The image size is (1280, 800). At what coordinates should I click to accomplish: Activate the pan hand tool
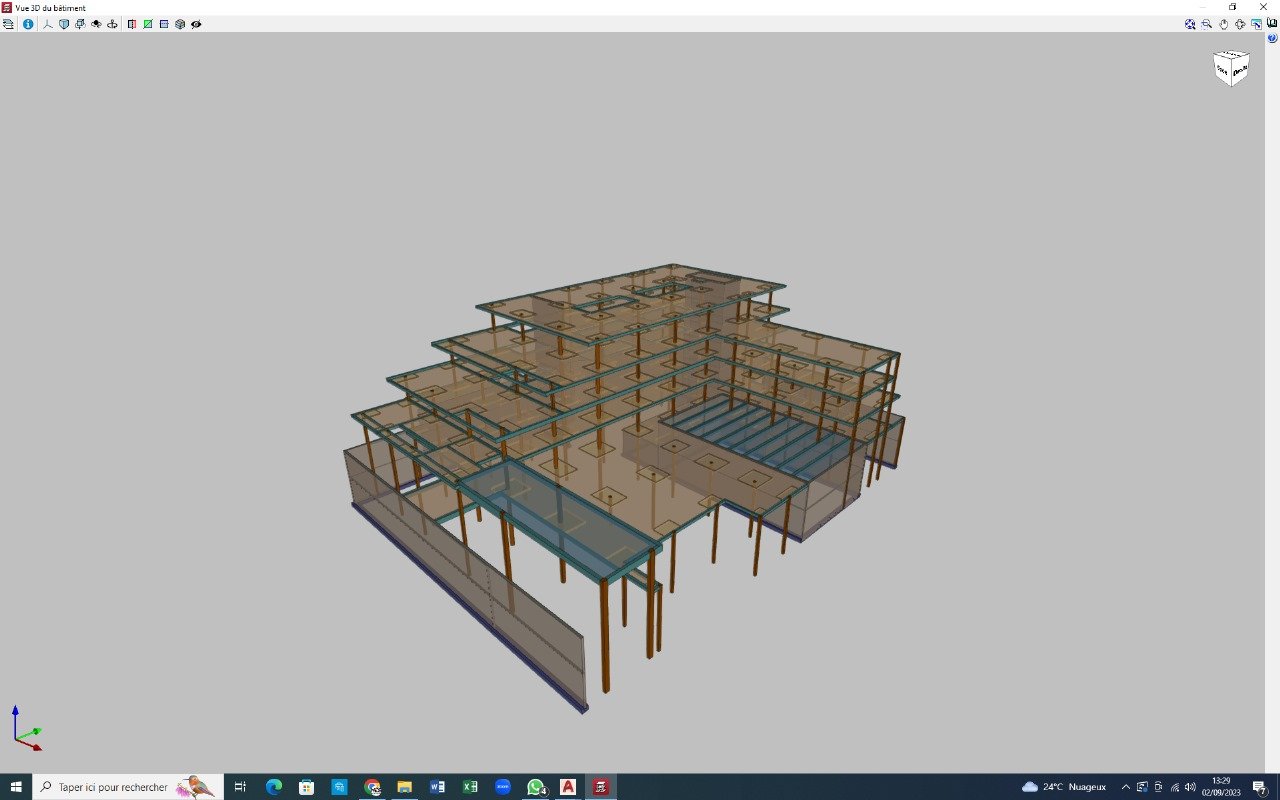click(1224, 24)
